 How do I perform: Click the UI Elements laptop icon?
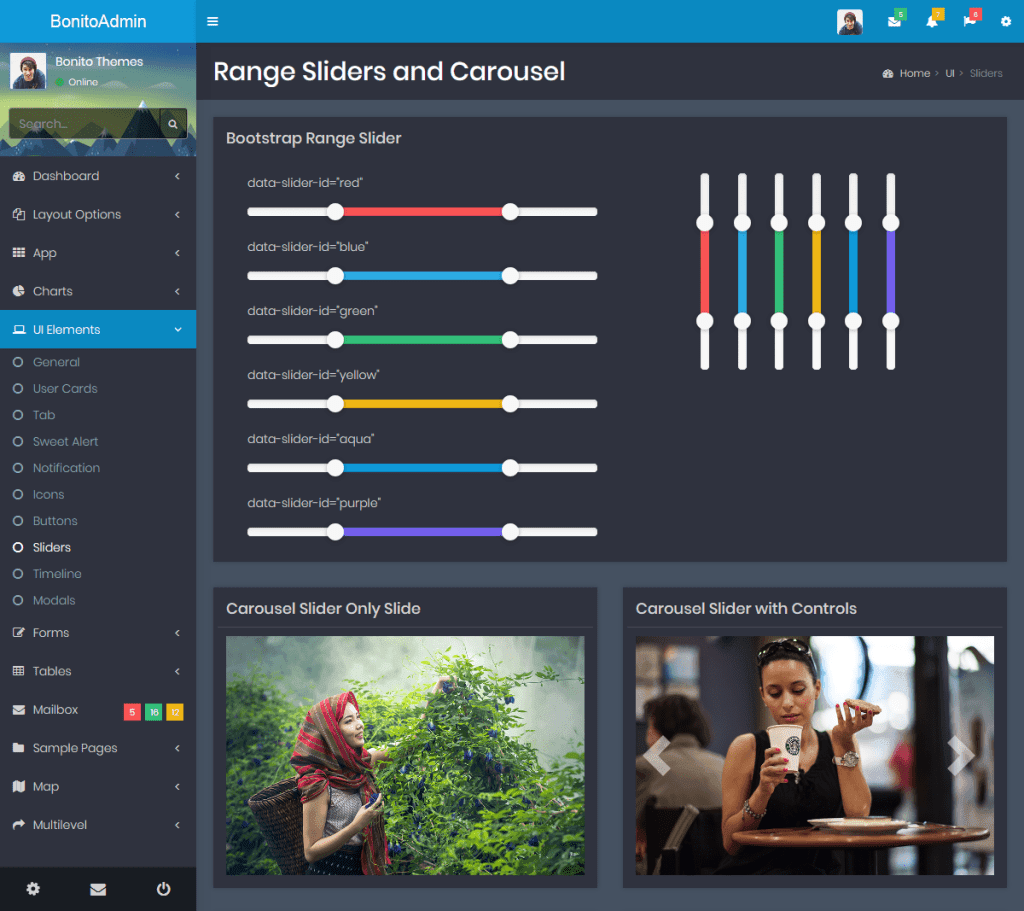19,329
